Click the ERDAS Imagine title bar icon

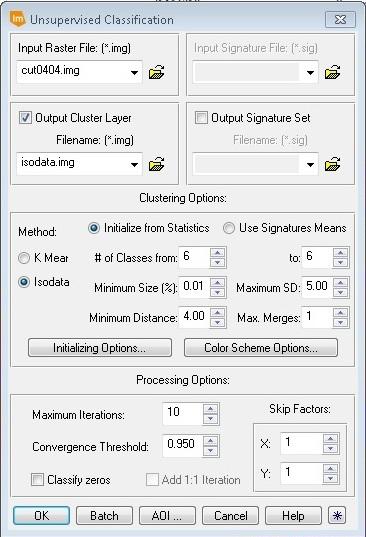pos(17,19)
